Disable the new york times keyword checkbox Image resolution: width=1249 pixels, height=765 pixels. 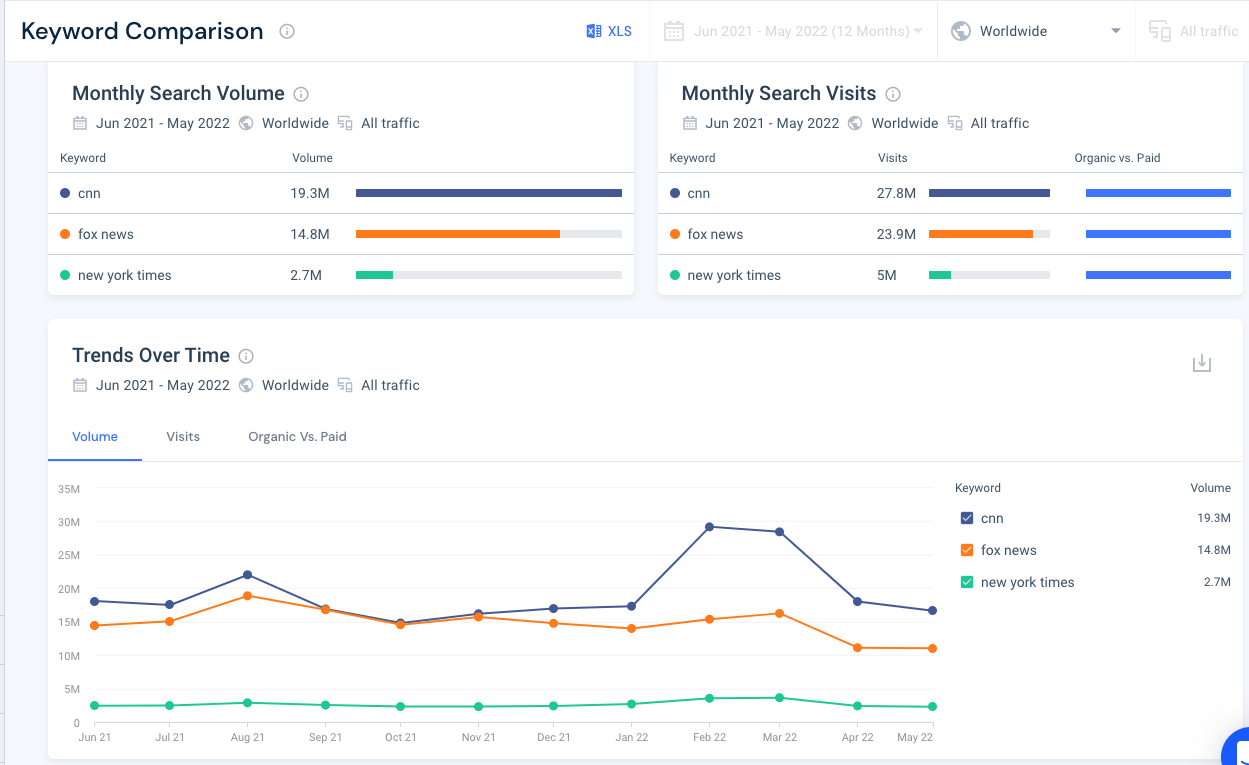(967, 582)
